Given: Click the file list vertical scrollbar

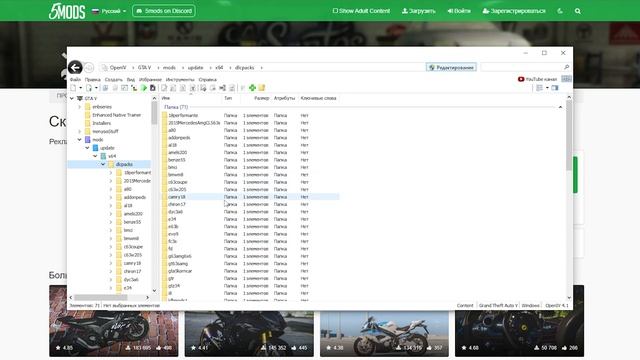Looking at the screenshot, I should click(569, 135).
